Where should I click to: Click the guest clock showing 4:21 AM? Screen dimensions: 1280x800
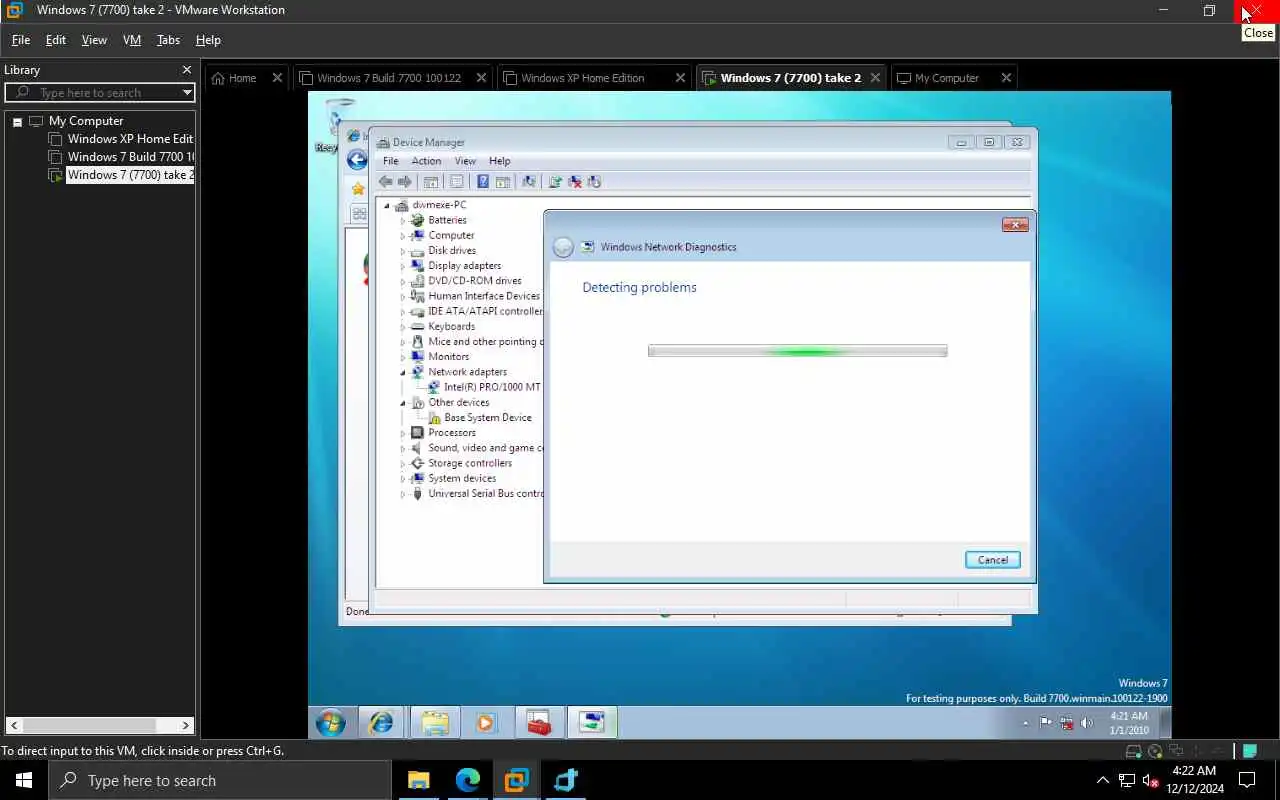pyautogui.click(x=1129, y=723)
